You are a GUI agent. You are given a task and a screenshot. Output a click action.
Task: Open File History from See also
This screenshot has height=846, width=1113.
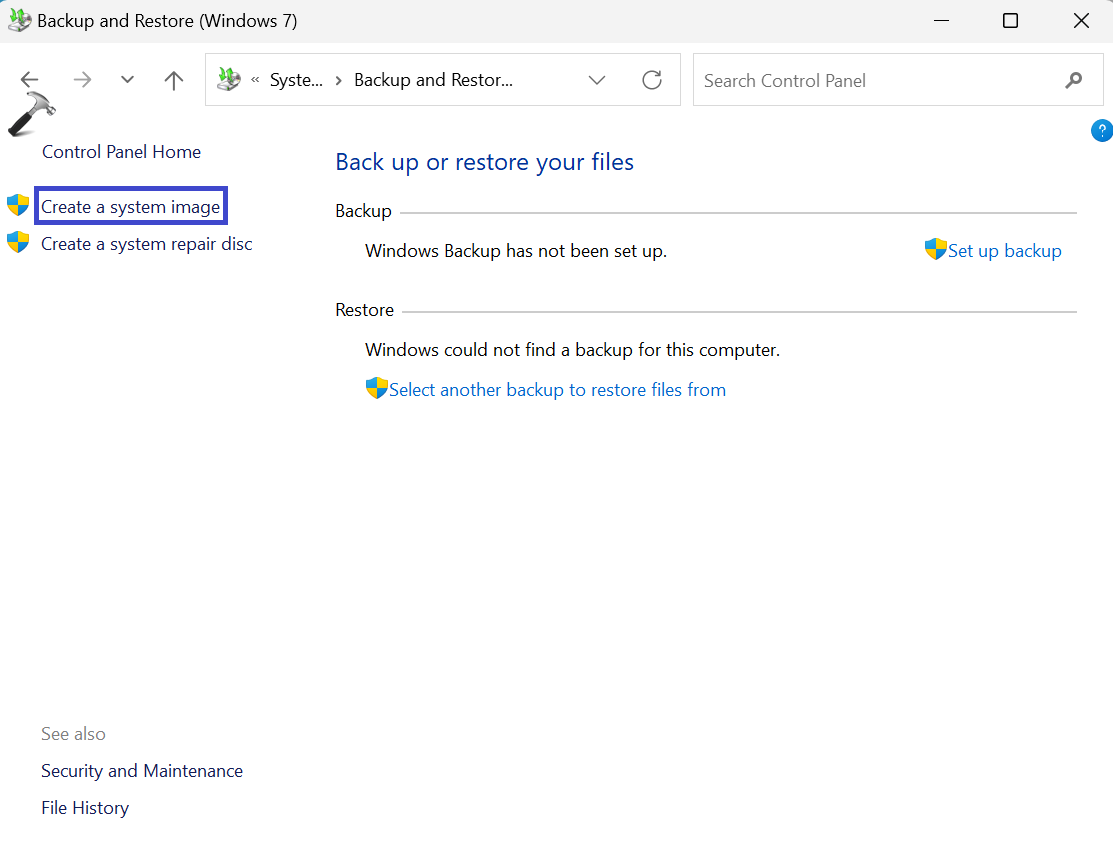[x=84, y=807]
